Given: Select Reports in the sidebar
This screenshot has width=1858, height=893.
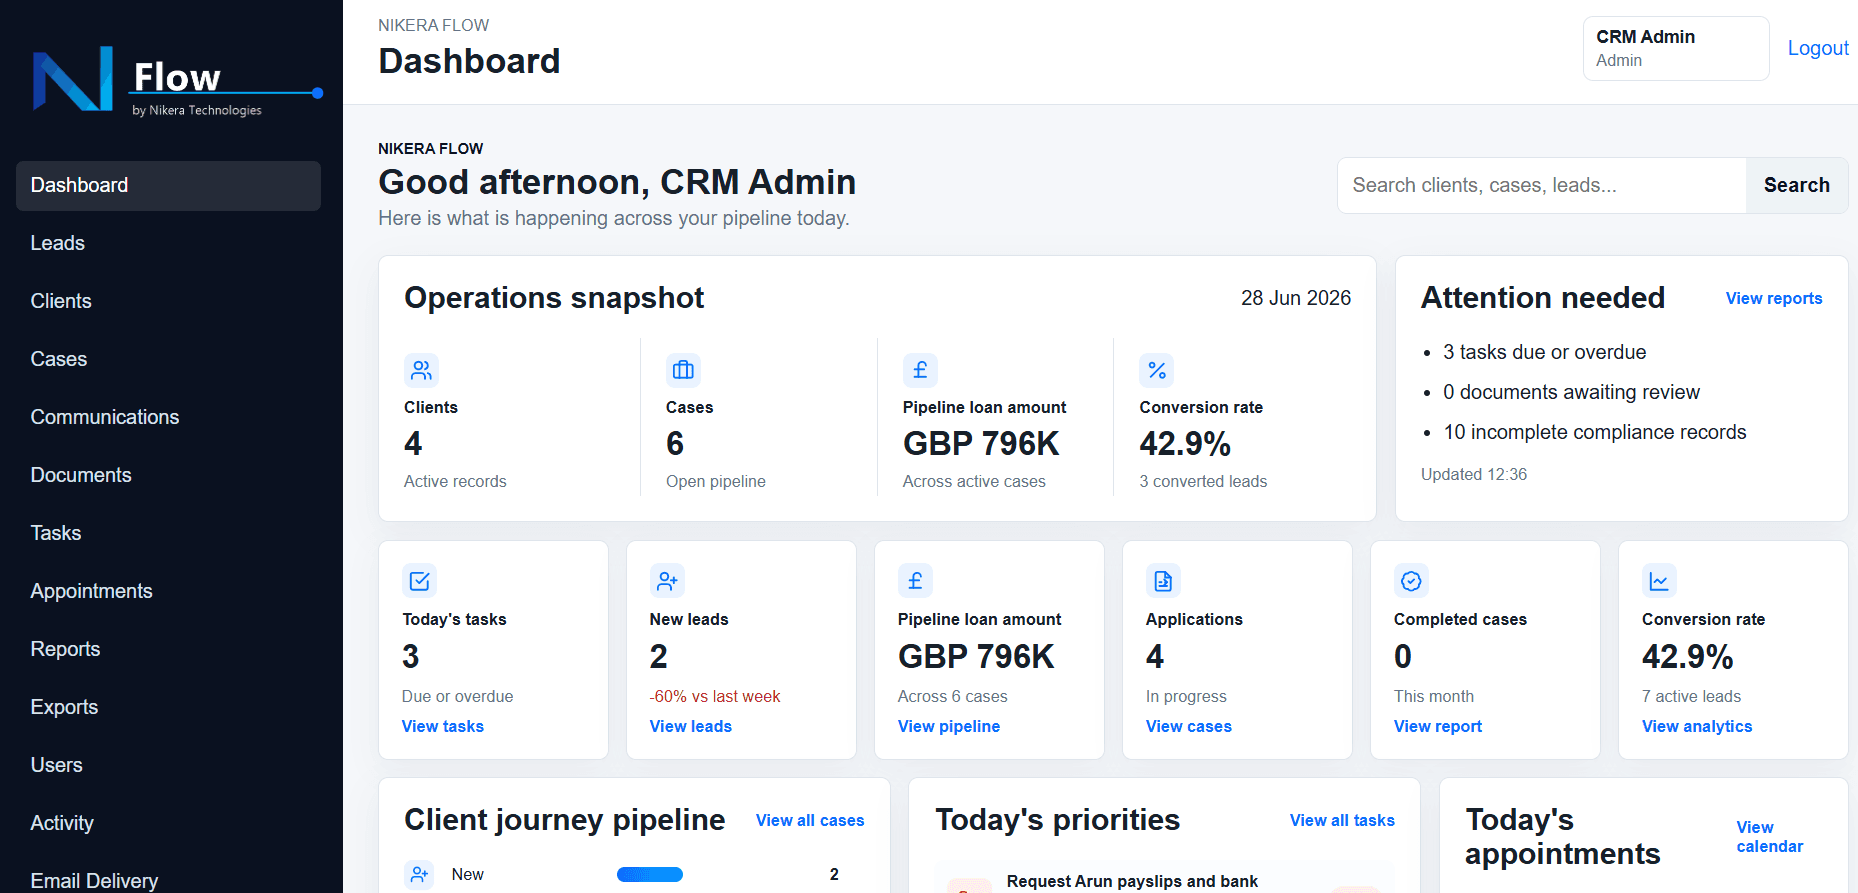Looking at the screenshot, I should click(x=168, y=649).
